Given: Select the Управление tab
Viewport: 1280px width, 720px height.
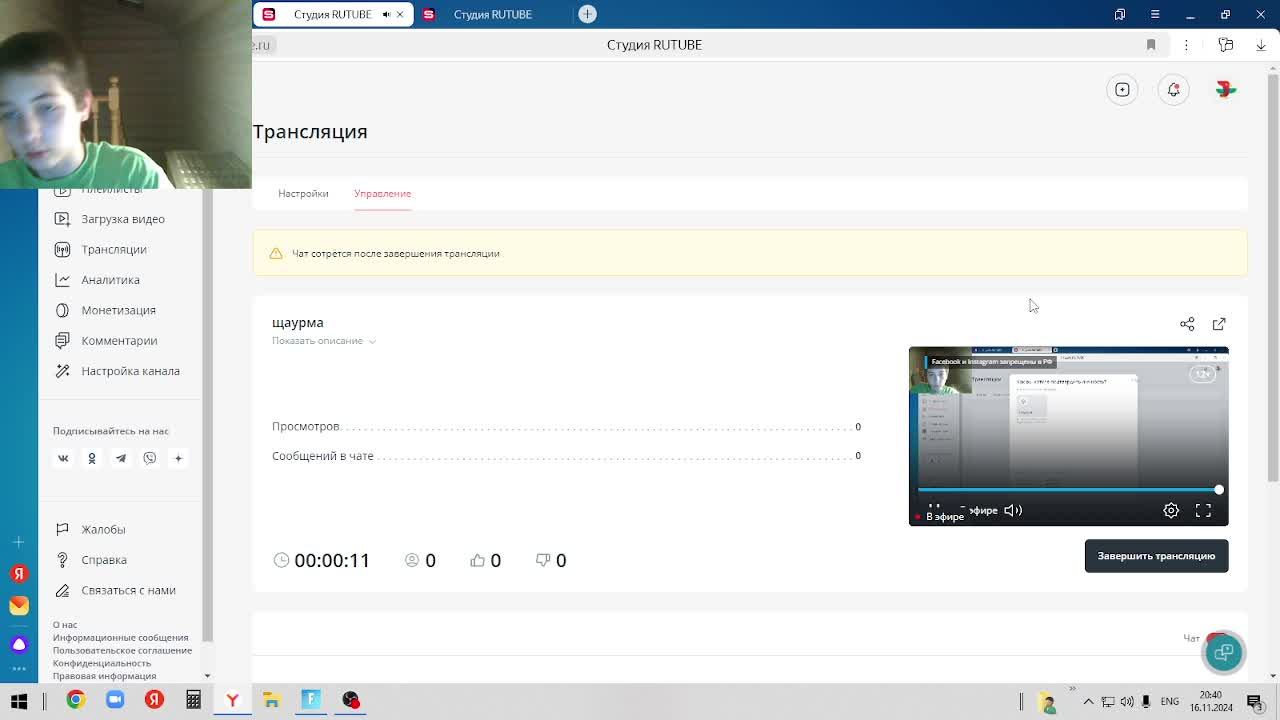Looking at the screenshot, I should tap(382, 193).
